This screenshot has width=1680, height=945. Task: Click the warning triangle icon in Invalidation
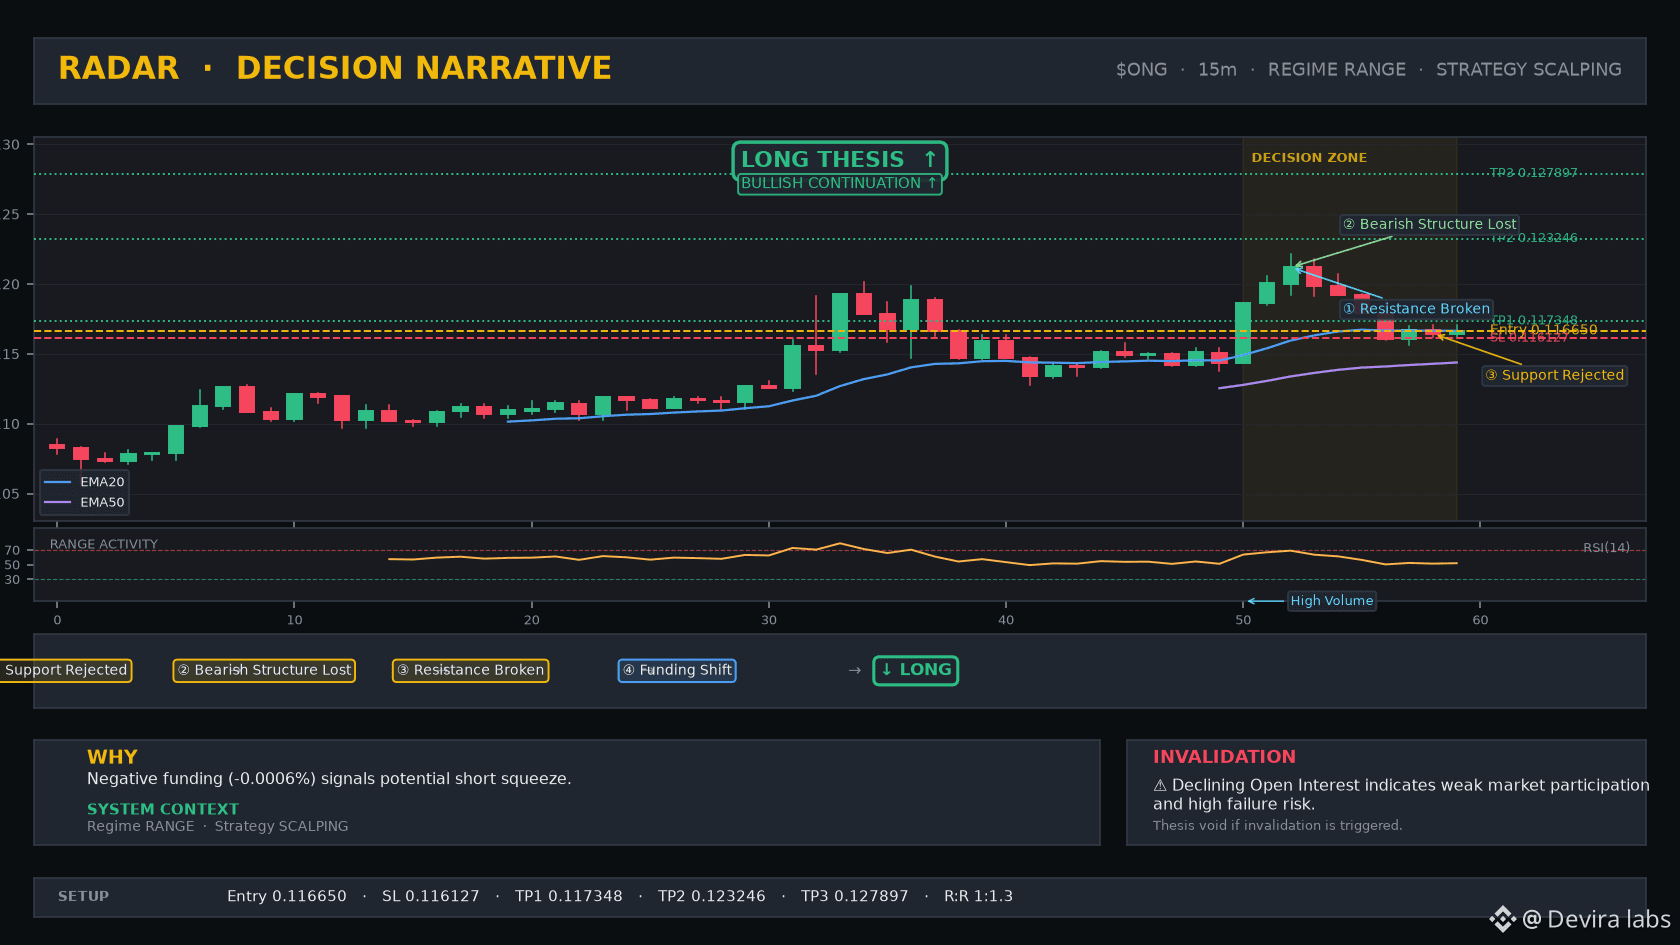click(x=1160, y=786)
